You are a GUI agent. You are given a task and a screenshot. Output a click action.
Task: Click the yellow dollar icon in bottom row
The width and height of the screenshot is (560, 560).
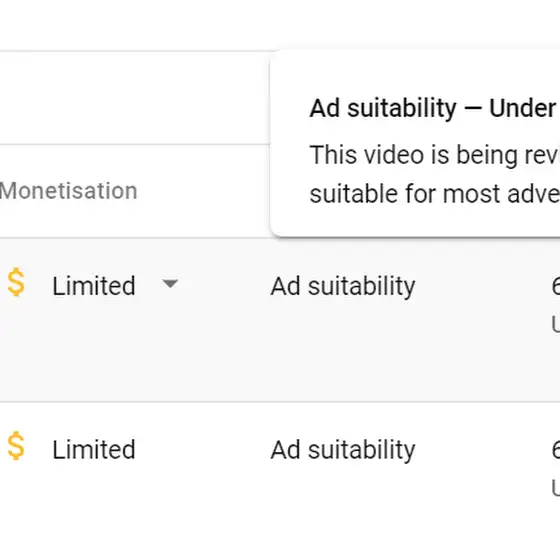[x=16, y=446]
